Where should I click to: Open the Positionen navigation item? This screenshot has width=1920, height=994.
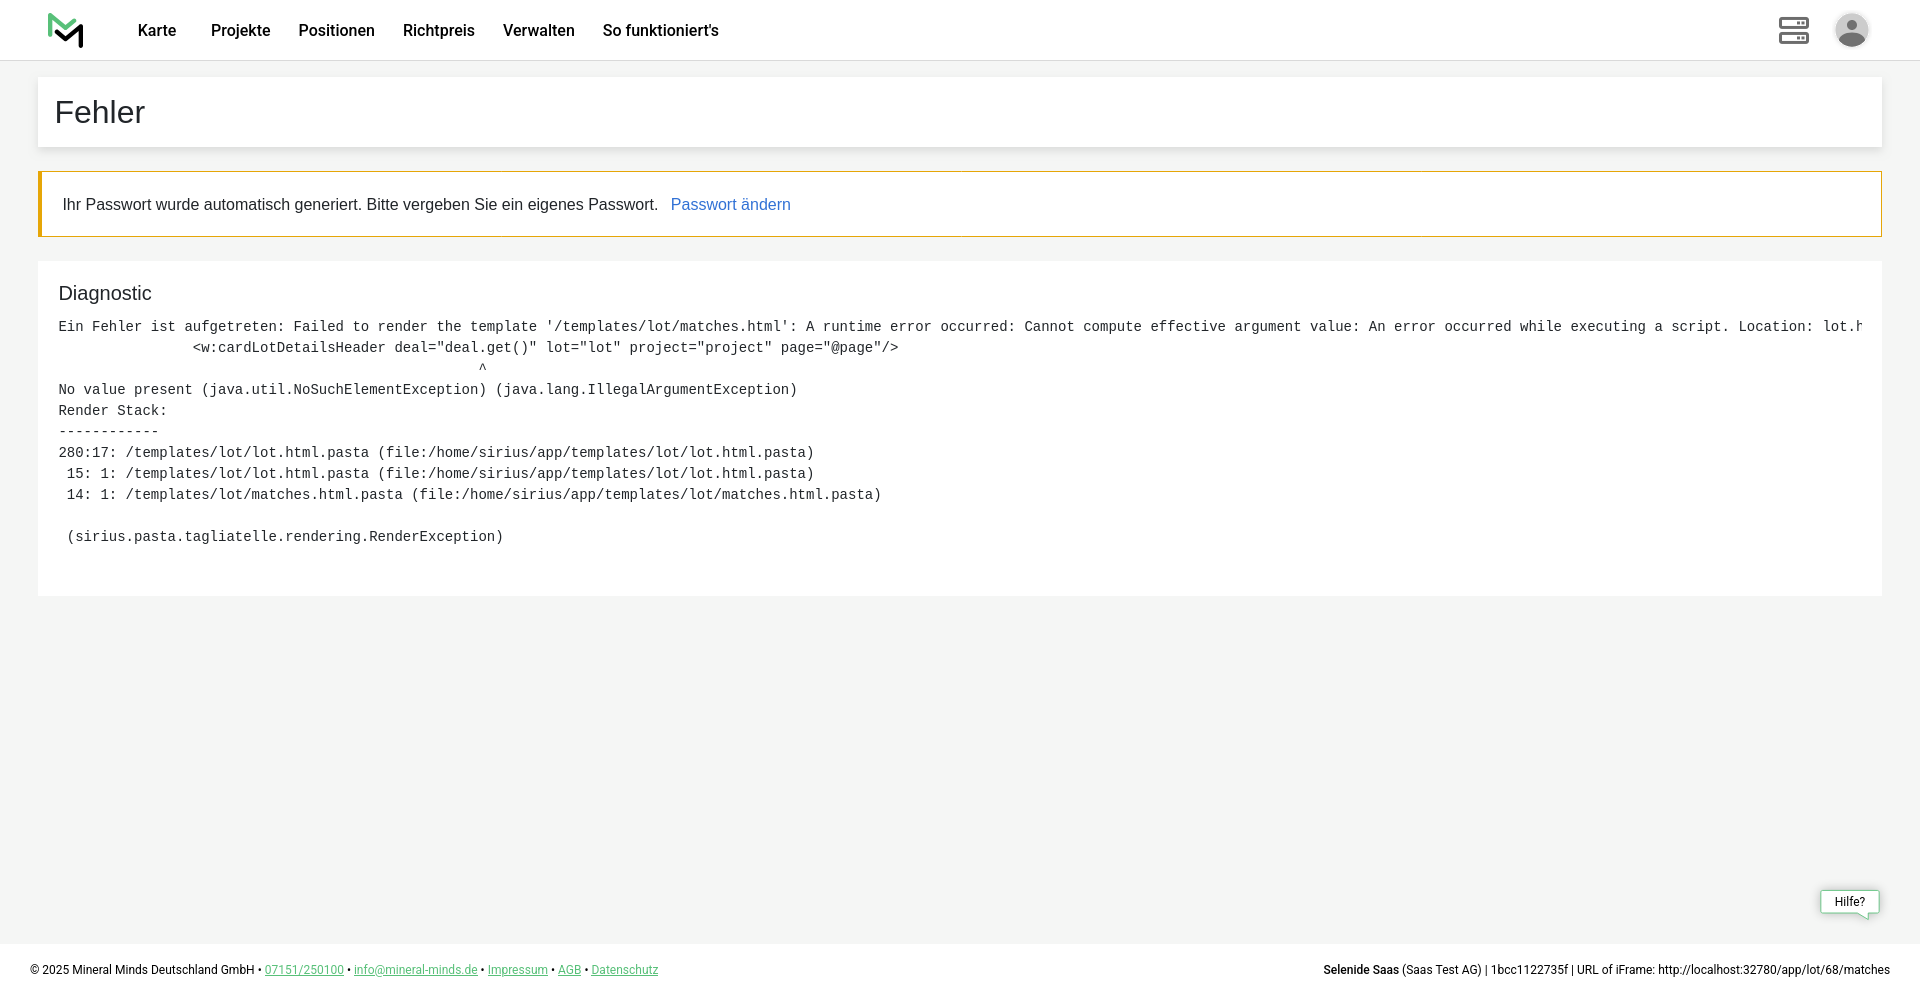[x=336, y=31]
